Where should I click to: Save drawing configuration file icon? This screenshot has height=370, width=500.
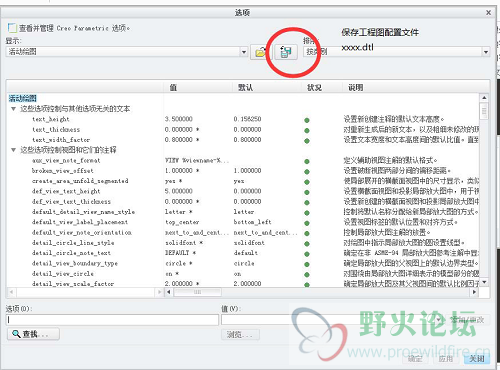pos(286,52)
